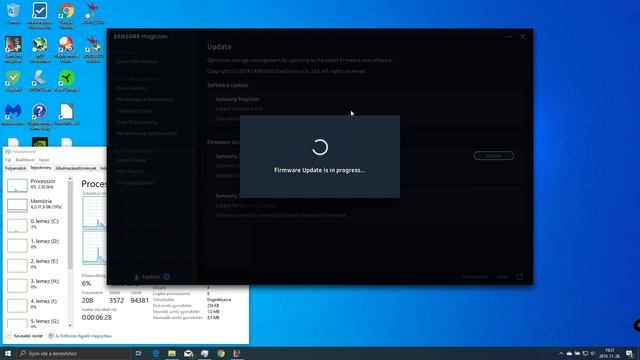Open the Mail app on the taskbar
640x360 pixels.
tap(188, 353)
